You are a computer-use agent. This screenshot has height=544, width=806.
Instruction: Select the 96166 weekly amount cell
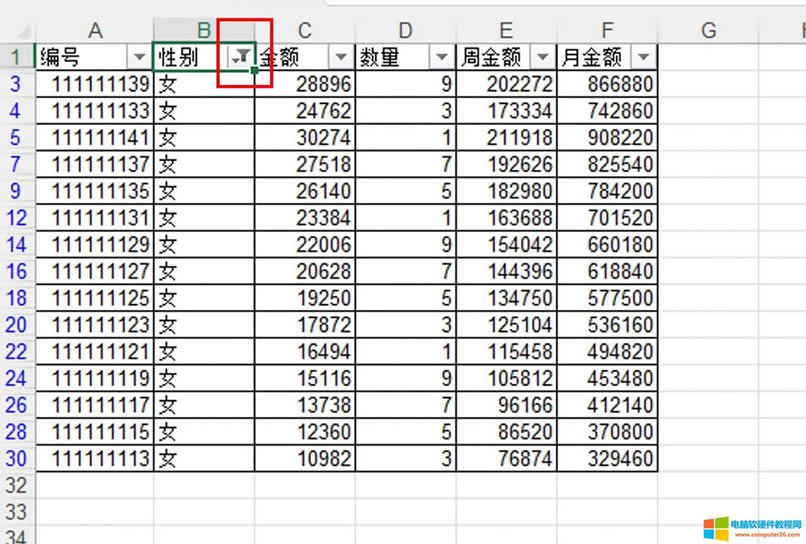click(x=506, y=405)
